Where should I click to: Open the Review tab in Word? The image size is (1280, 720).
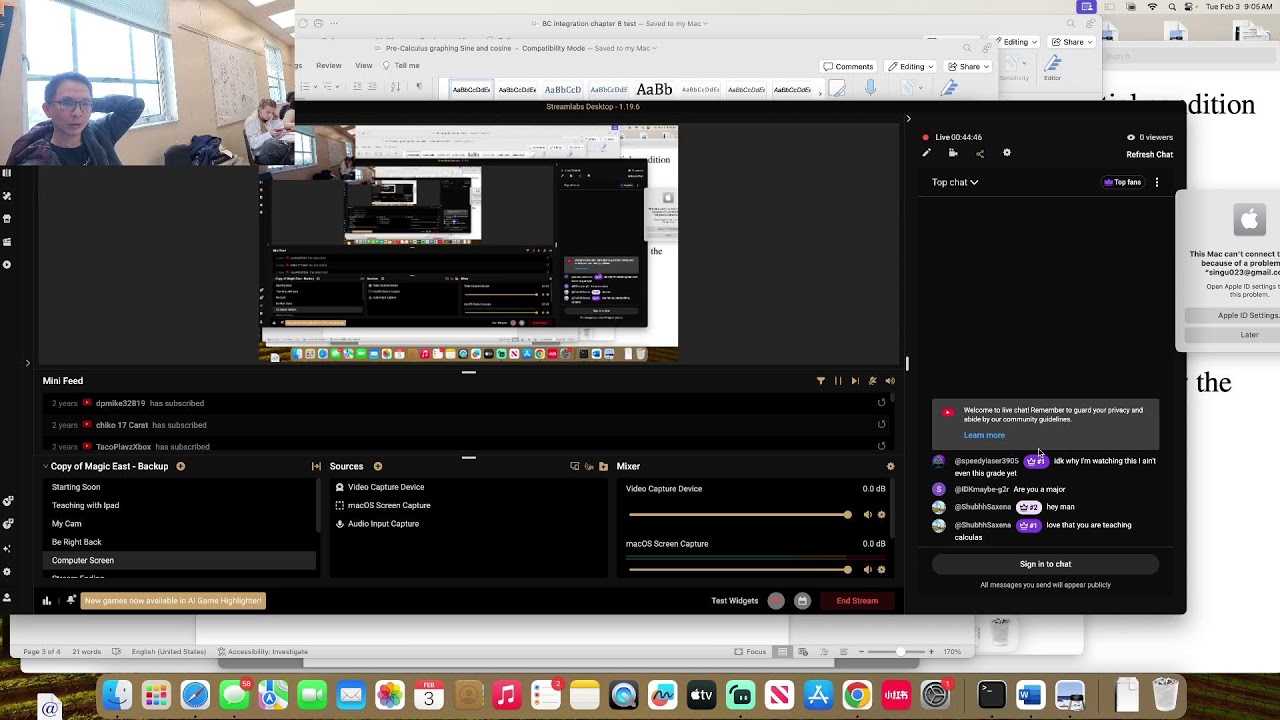click(x=329, y=66)
